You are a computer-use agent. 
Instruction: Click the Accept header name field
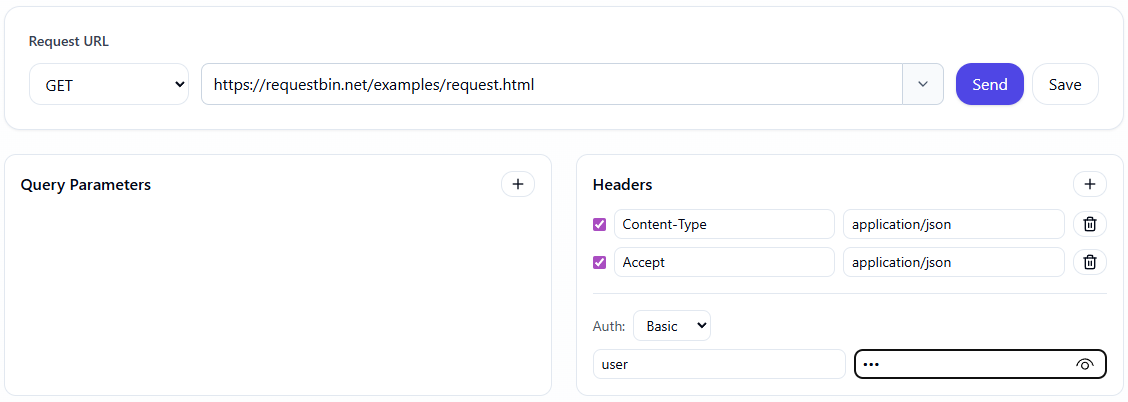click(723, 263)
